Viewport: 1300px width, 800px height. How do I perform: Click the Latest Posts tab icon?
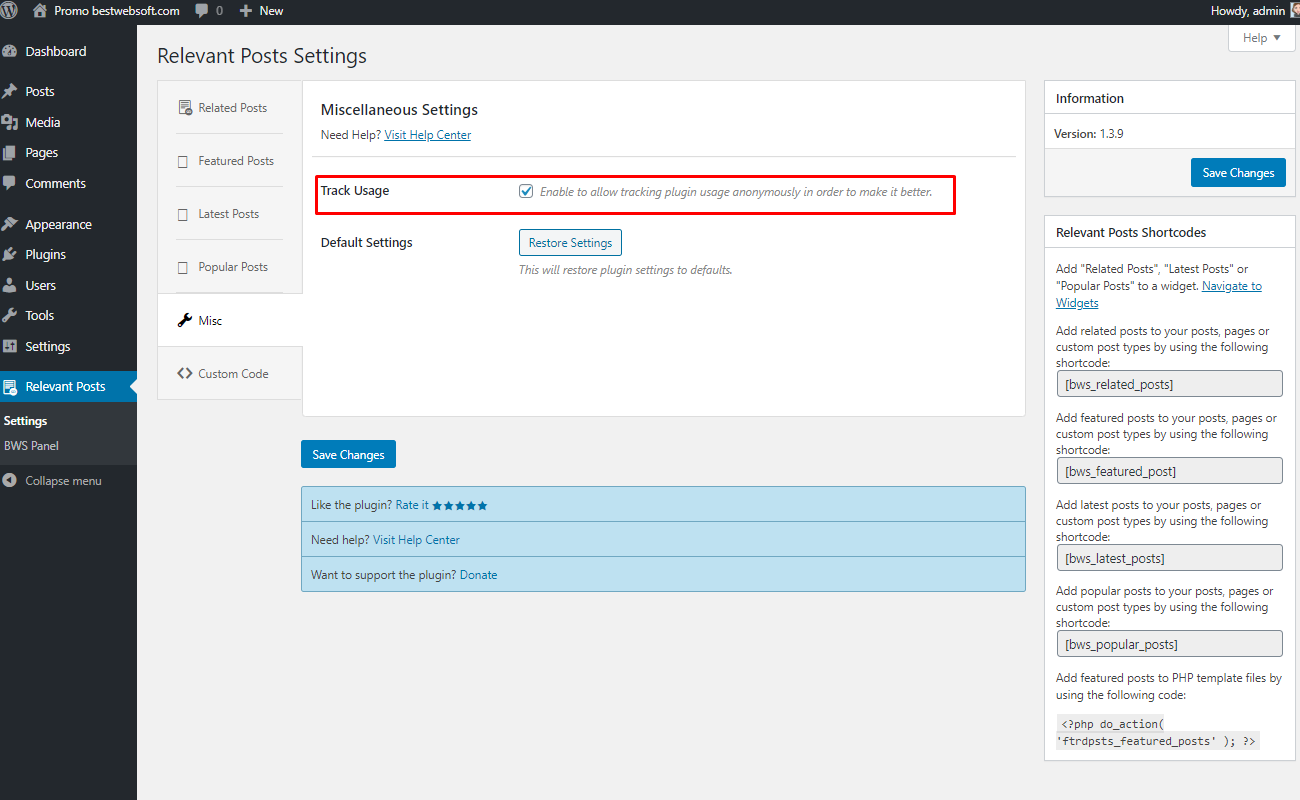click(182, 214)
